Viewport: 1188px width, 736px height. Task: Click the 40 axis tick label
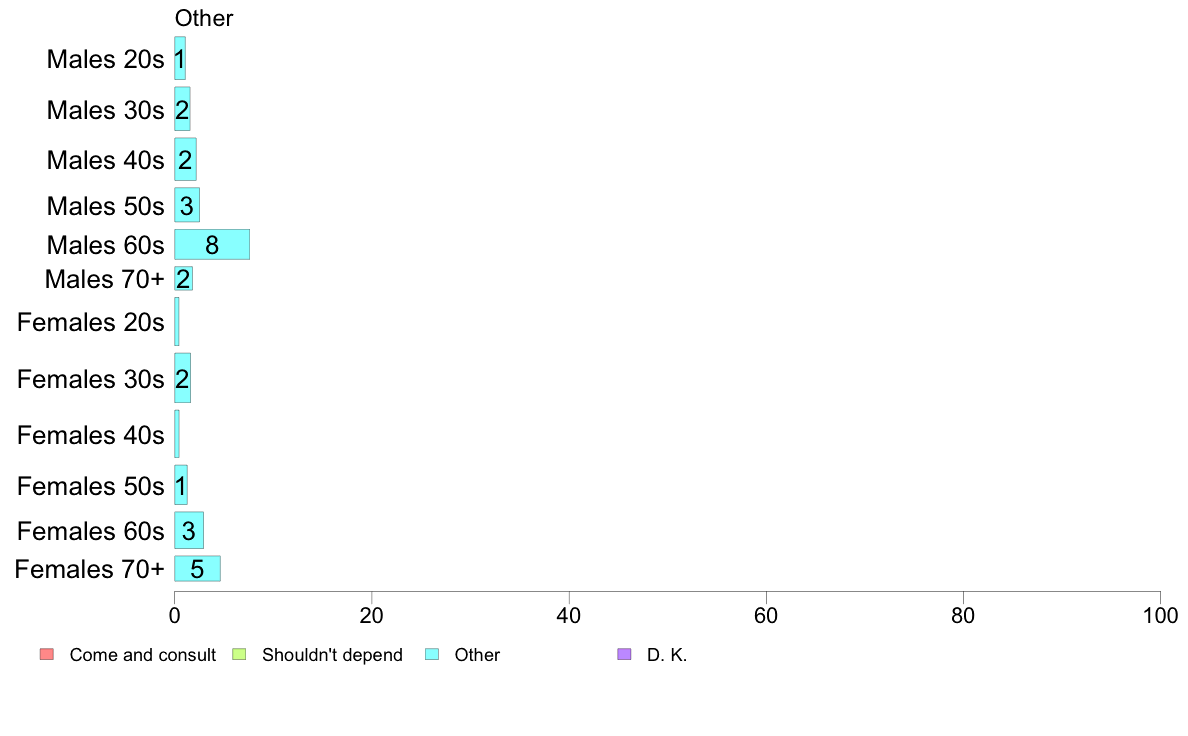(569, 615)
